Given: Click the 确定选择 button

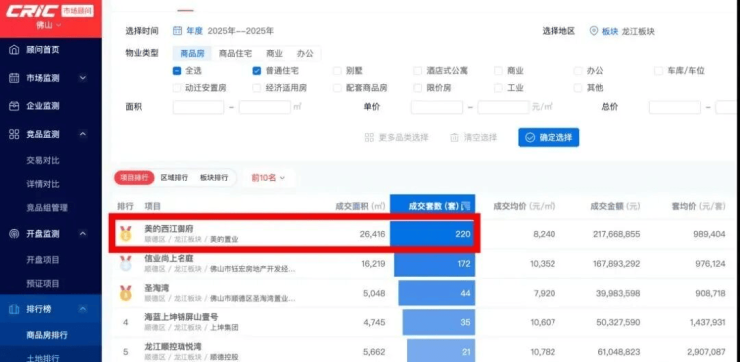Looking at the screenshot, I should [548, 137].
